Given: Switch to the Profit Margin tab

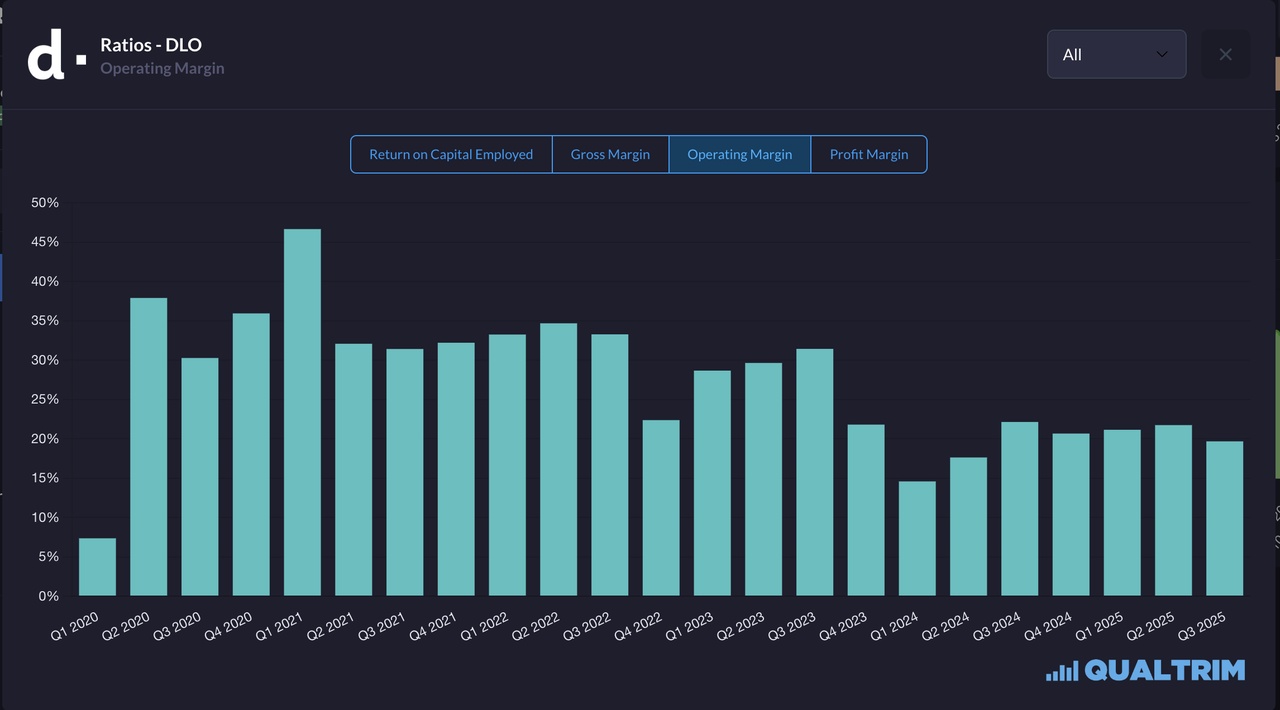Looking at the screenshot, I should pyautogui.click(x=869, y=154).
